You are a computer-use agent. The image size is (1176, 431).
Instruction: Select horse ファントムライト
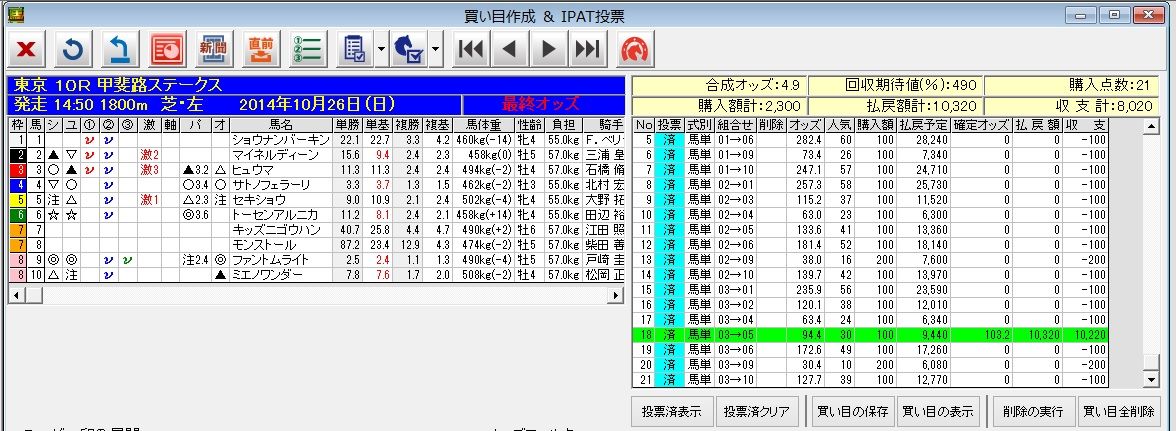coord(280,260)
